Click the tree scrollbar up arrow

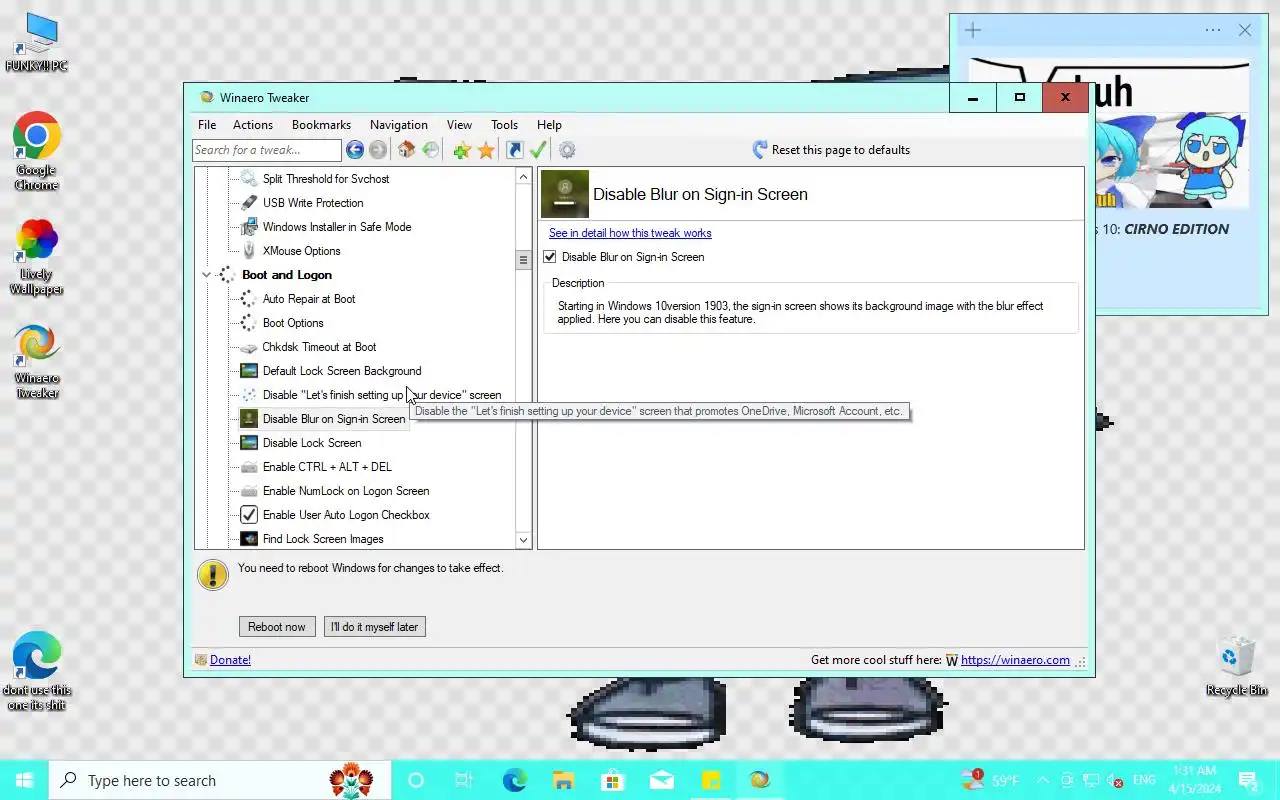click(523, 177)
